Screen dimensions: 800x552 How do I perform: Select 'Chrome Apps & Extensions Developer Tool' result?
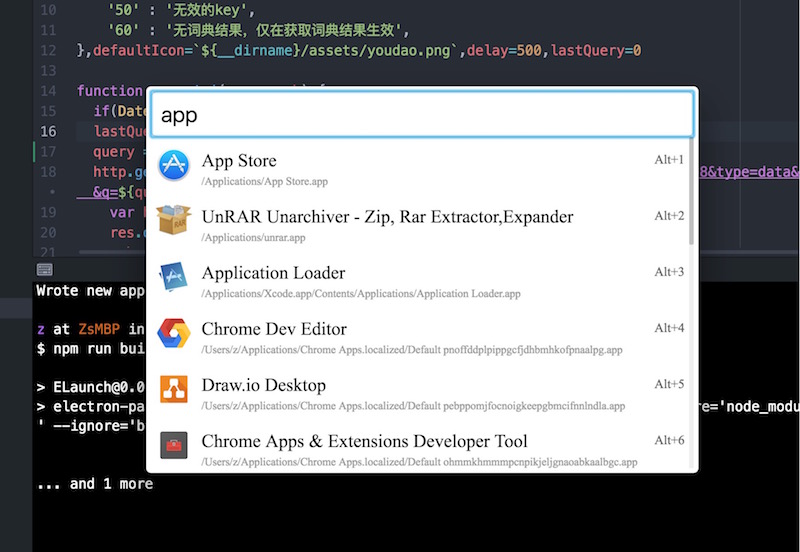(364, 441)
